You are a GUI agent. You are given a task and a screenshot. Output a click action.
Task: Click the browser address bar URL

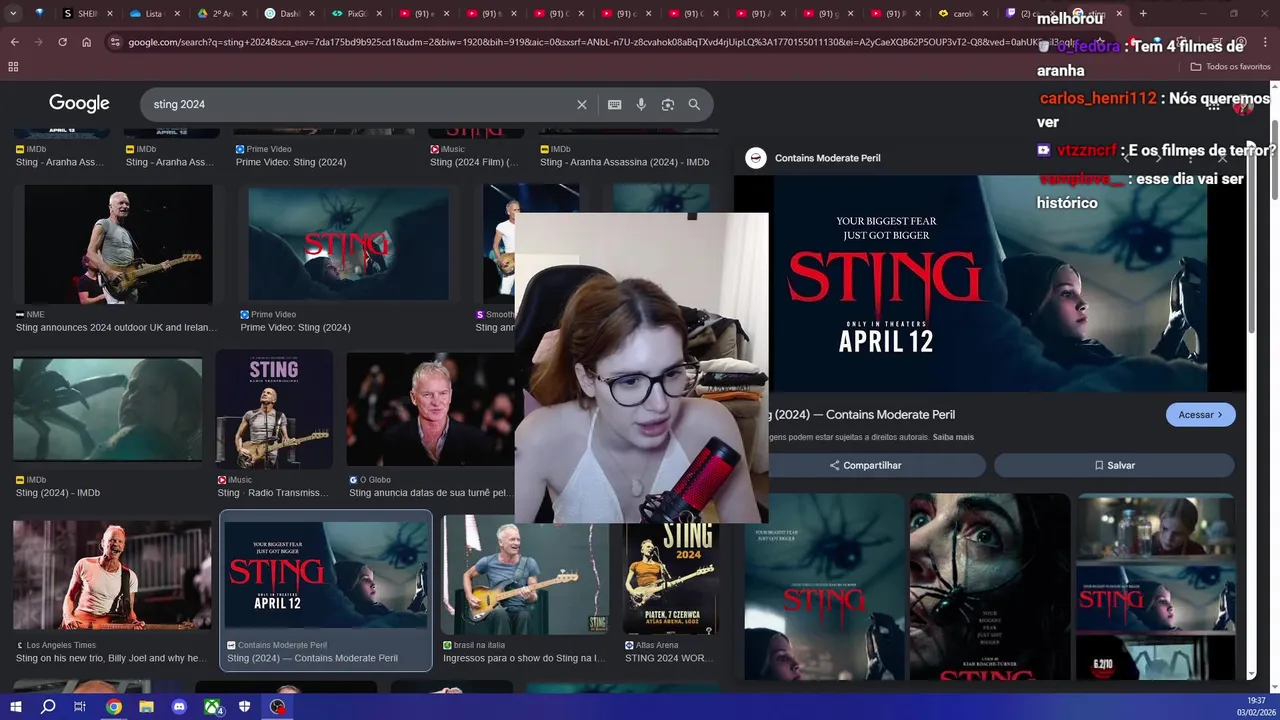pos(600,42)
